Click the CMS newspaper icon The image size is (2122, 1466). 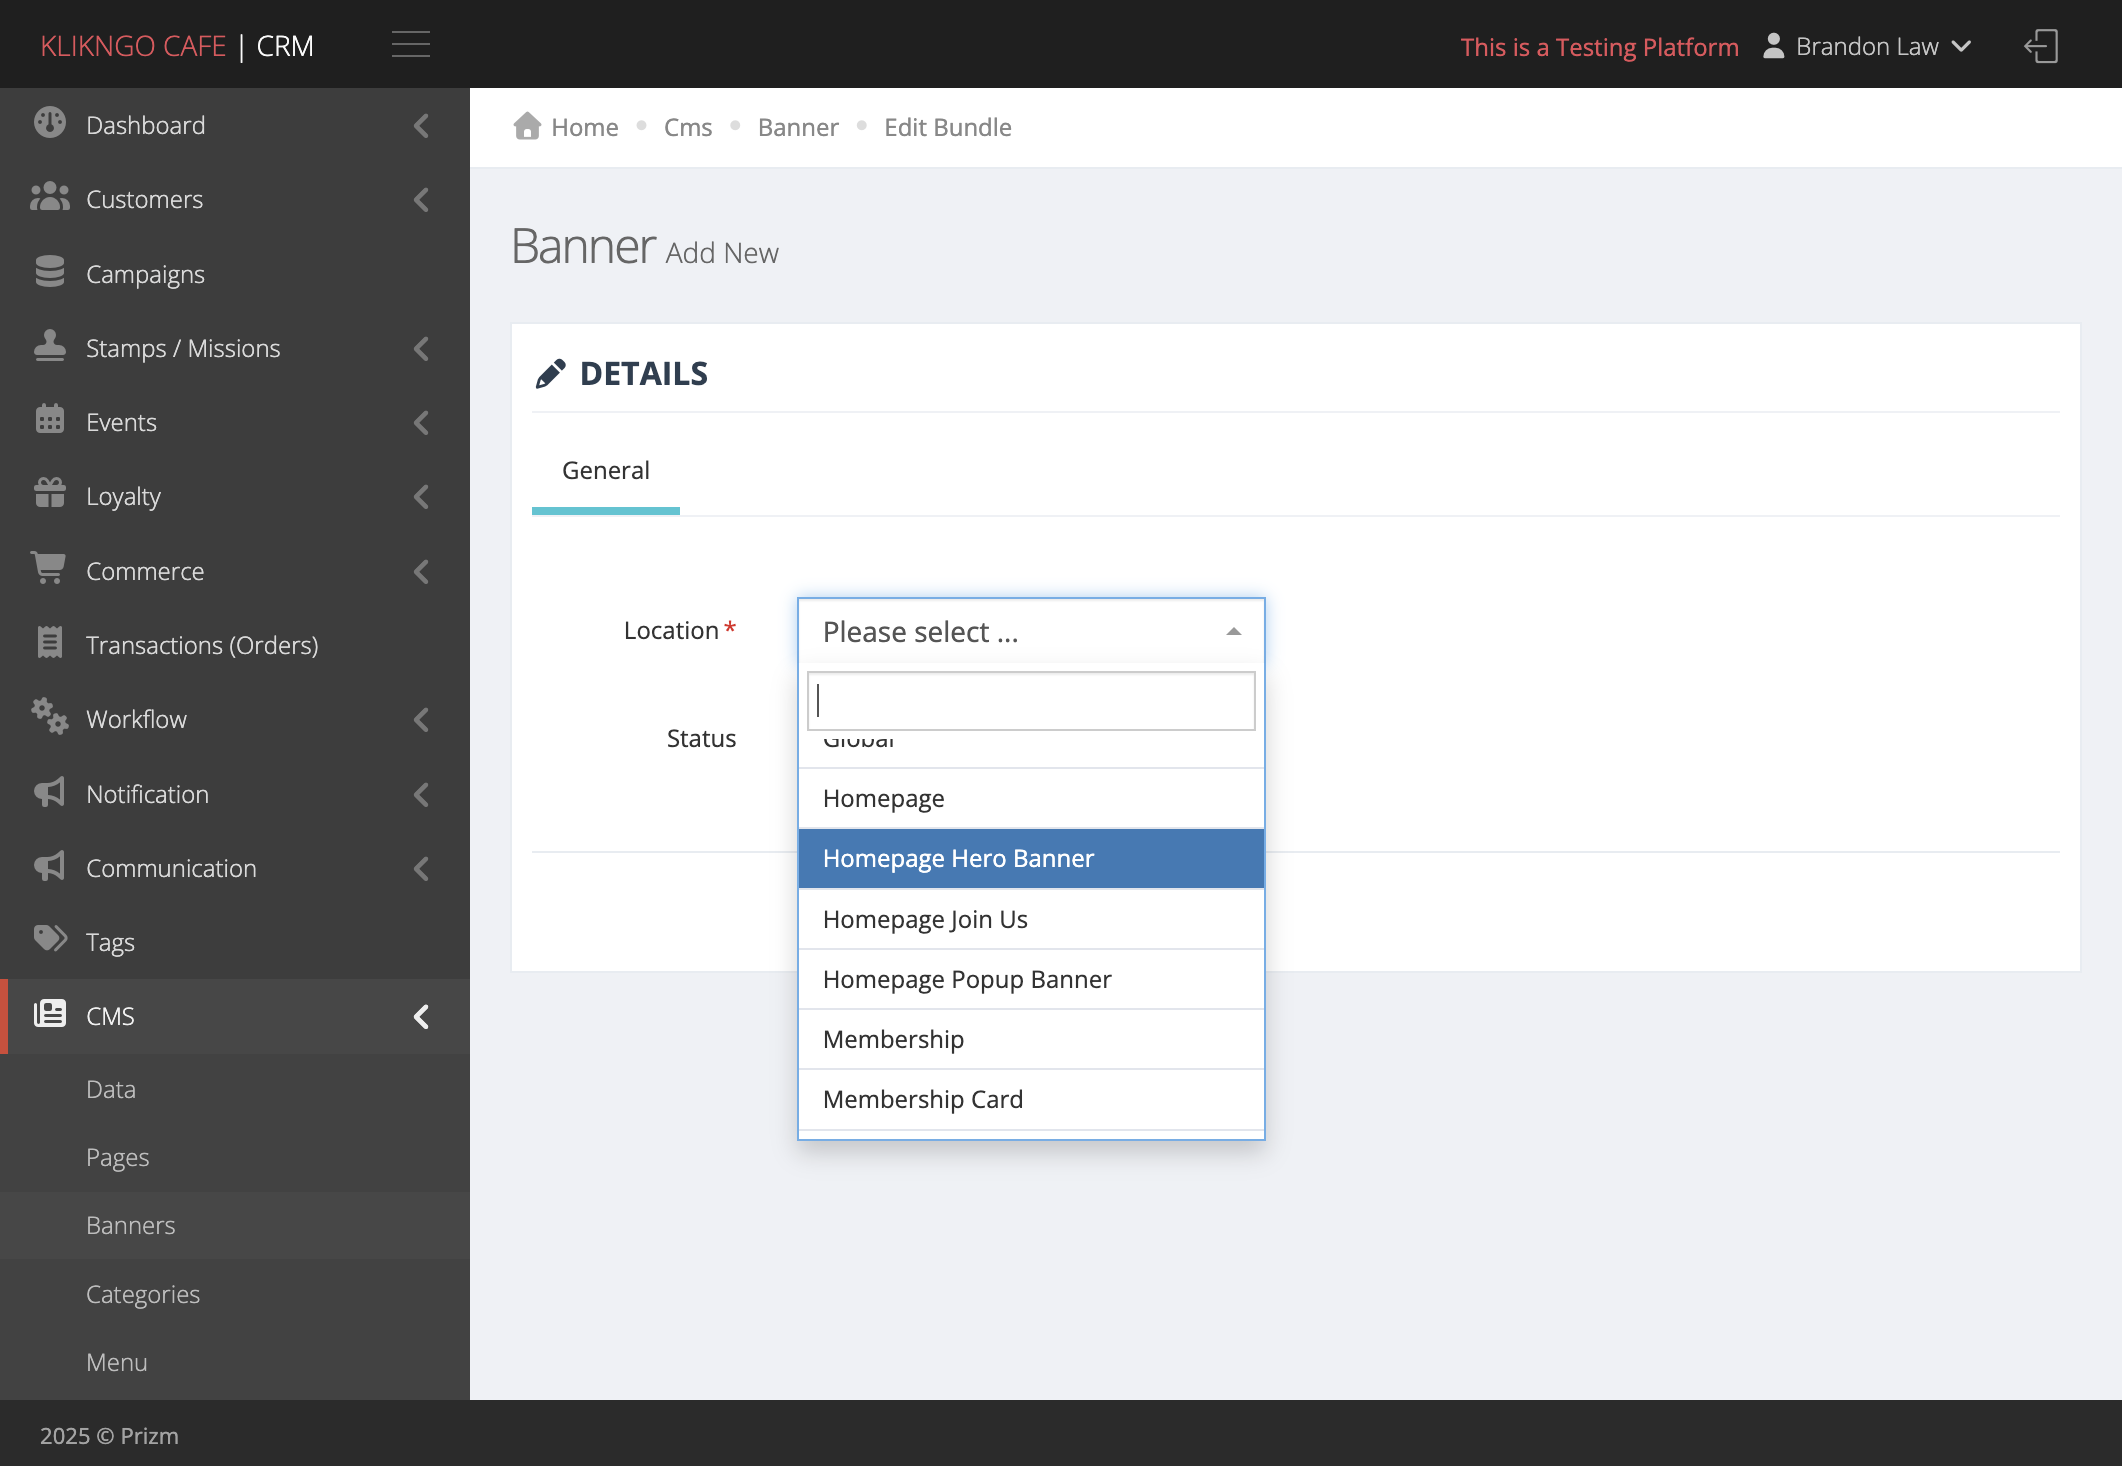tap(50, 1014)
